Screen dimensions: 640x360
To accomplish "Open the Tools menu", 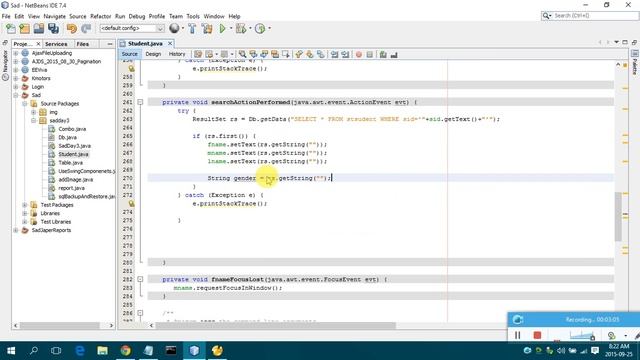I will pyautogui.click(x=193, y=16).
